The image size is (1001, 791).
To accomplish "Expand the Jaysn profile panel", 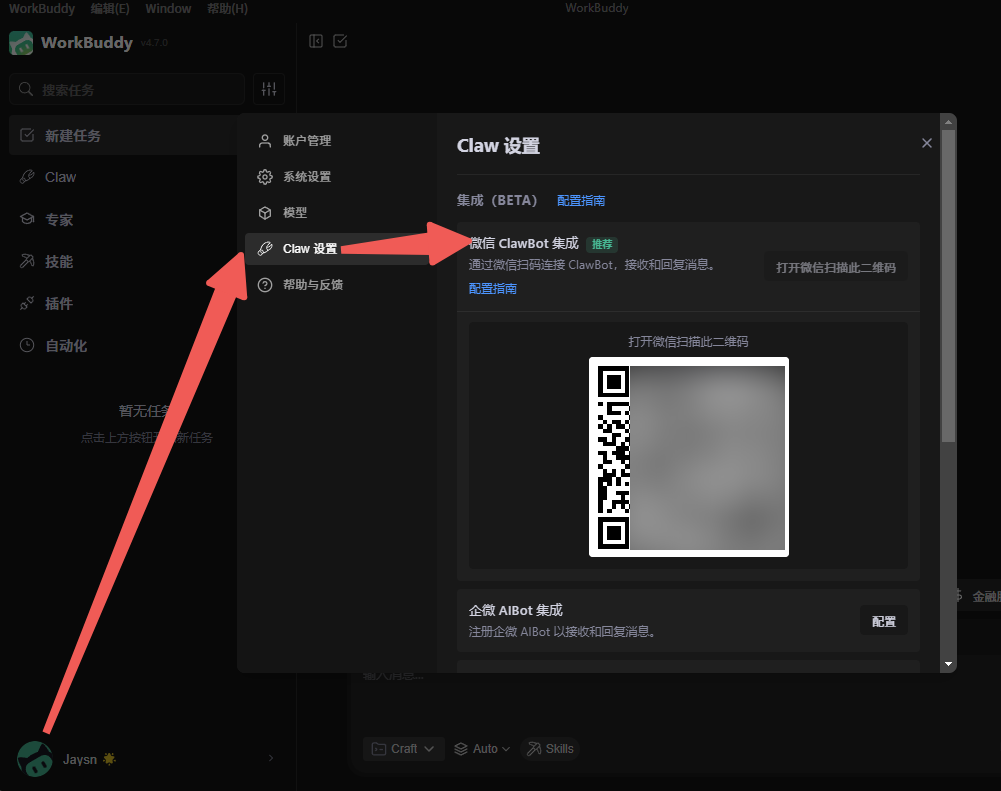I will coord(270,758).
